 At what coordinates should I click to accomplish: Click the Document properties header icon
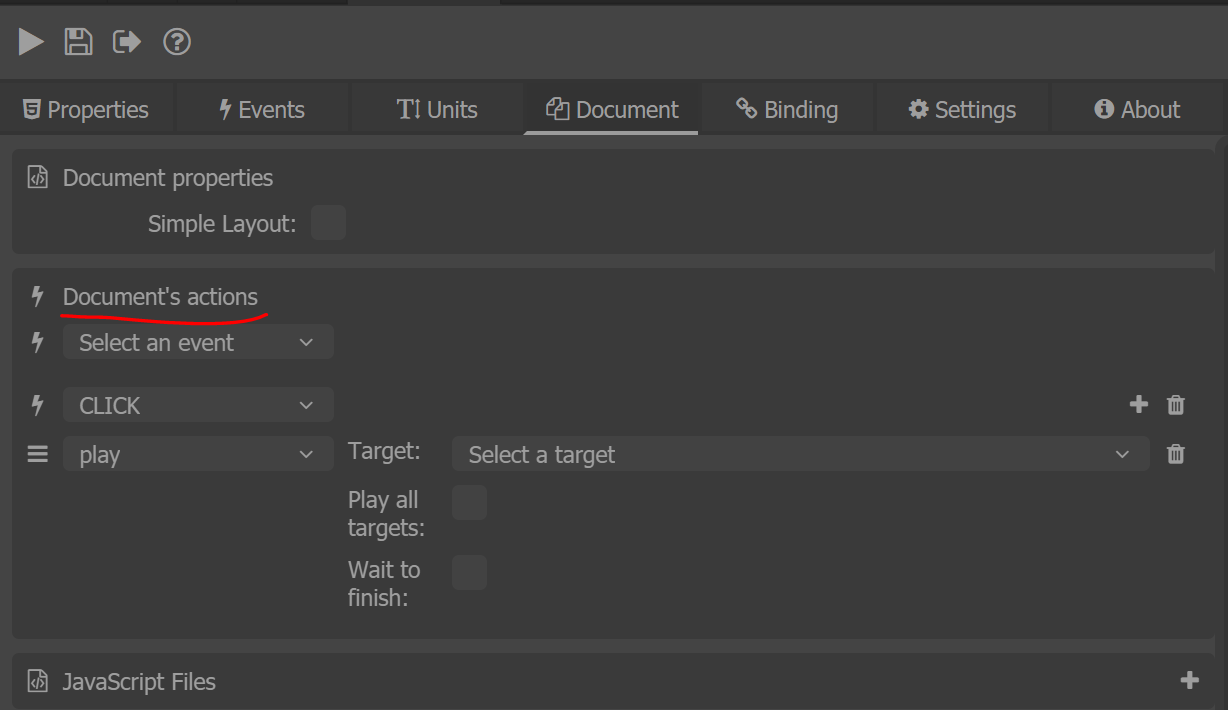(37, 178)
